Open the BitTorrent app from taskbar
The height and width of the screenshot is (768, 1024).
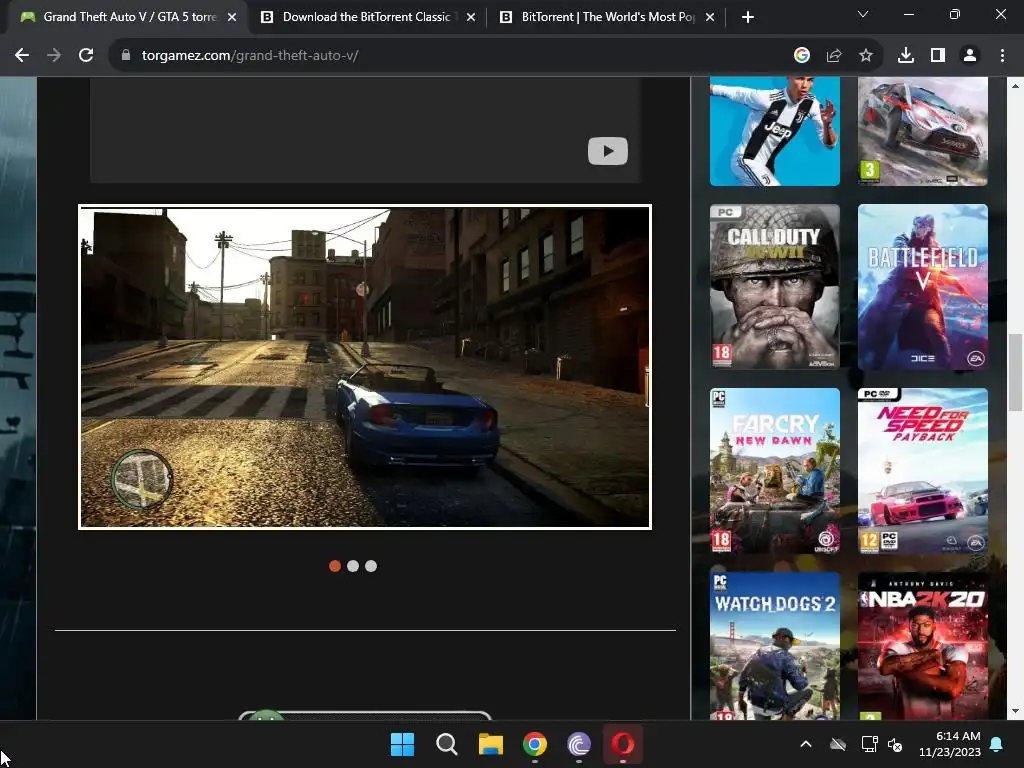[x=579, y=744]
